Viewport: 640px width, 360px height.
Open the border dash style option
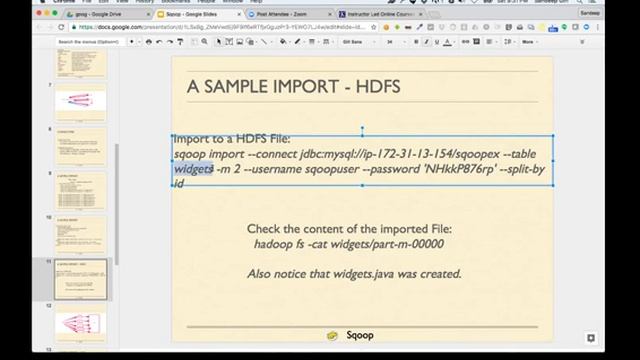click(x=326, y=42)
